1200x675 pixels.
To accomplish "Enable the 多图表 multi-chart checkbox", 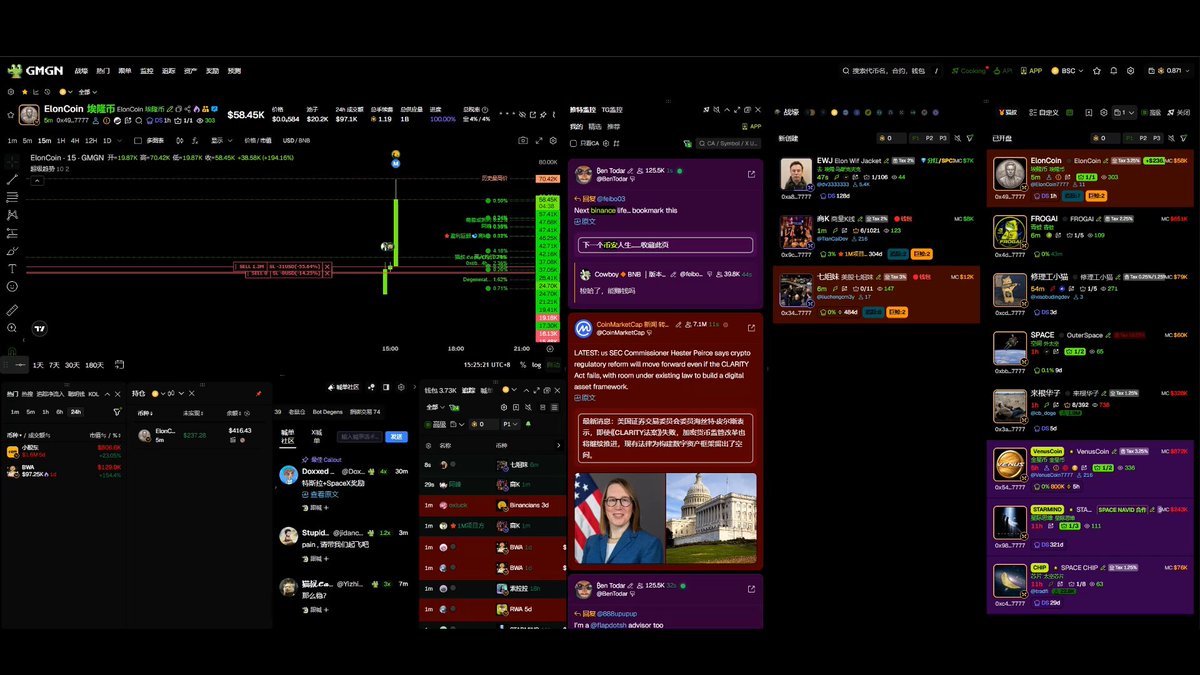I will coord(138,140).
